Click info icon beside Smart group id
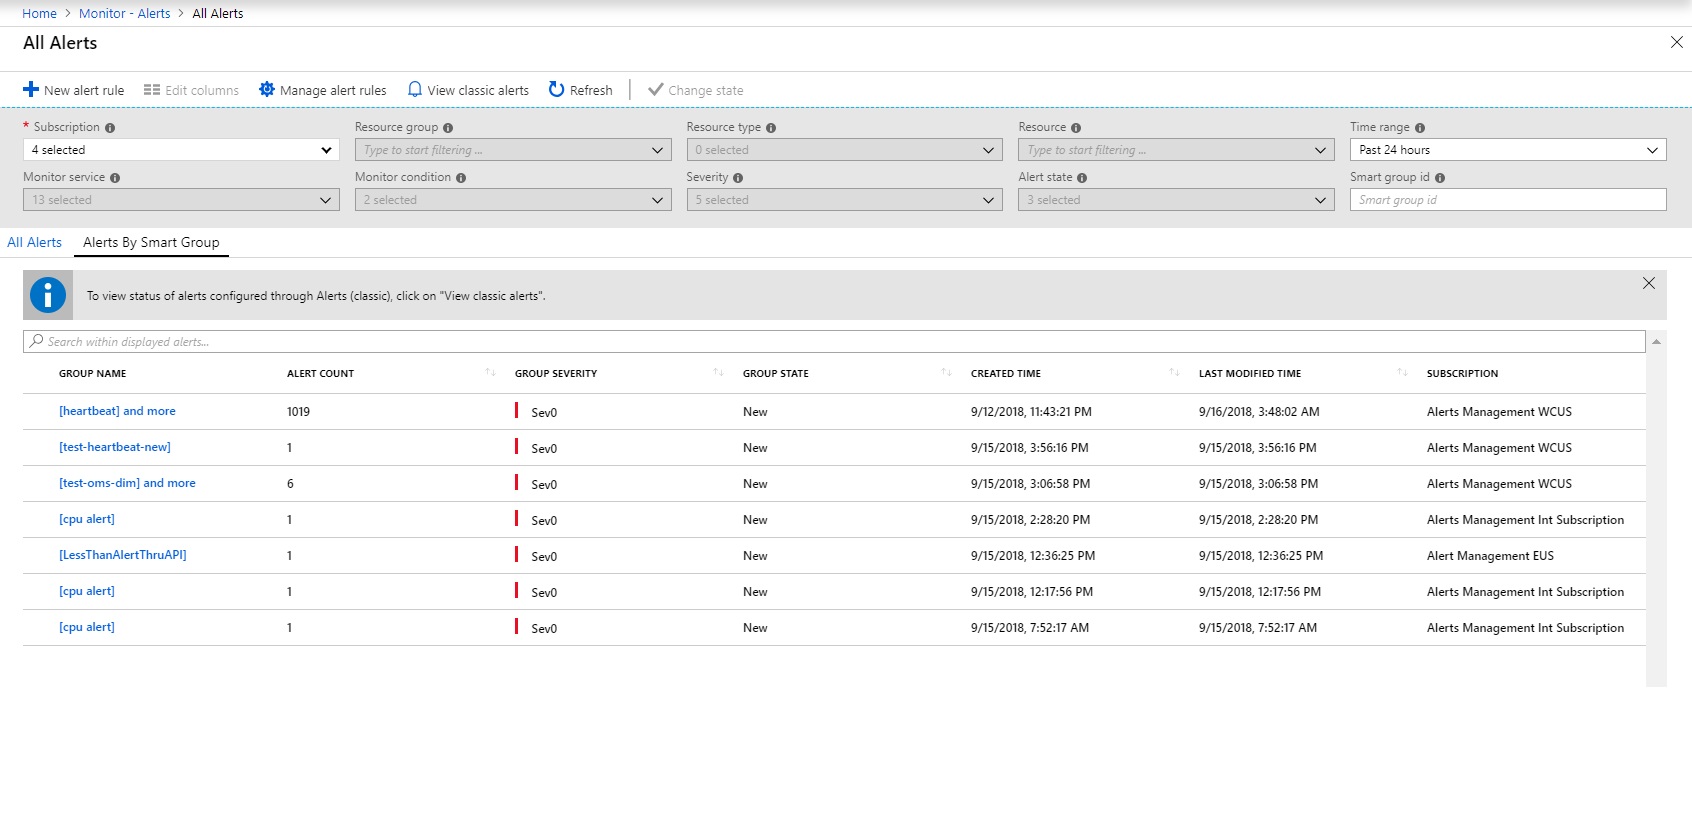 click(x=1440, y=178)
